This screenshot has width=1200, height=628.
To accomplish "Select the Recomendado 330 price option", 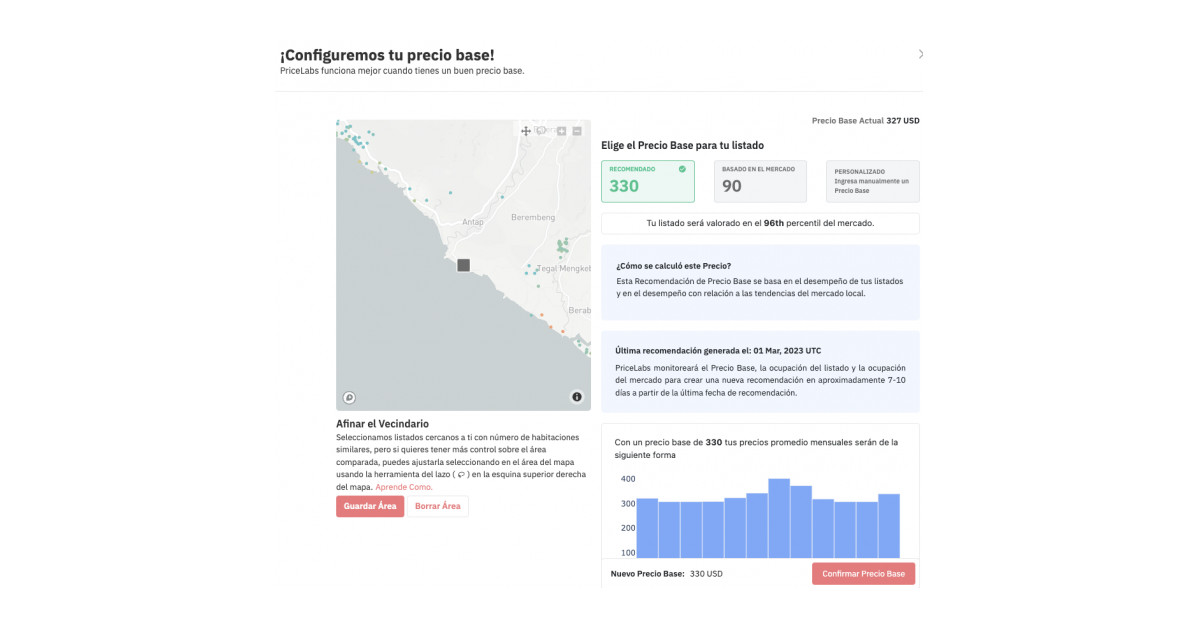I will tap(648, 181).
